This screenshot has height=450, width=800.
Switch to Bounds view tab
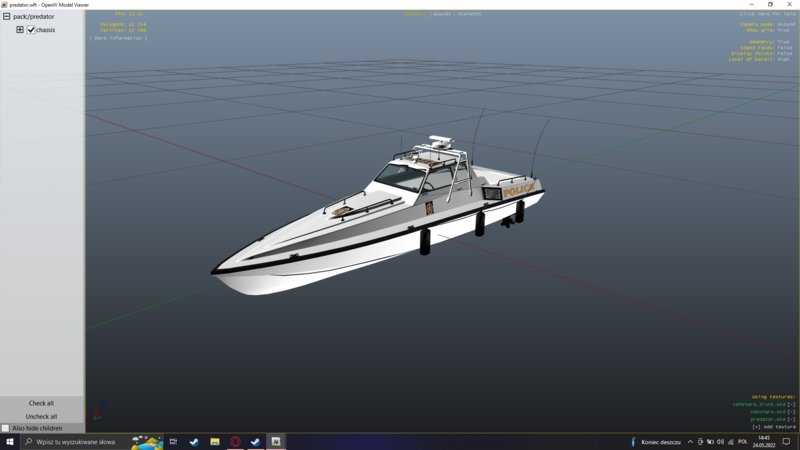[442, 14]
